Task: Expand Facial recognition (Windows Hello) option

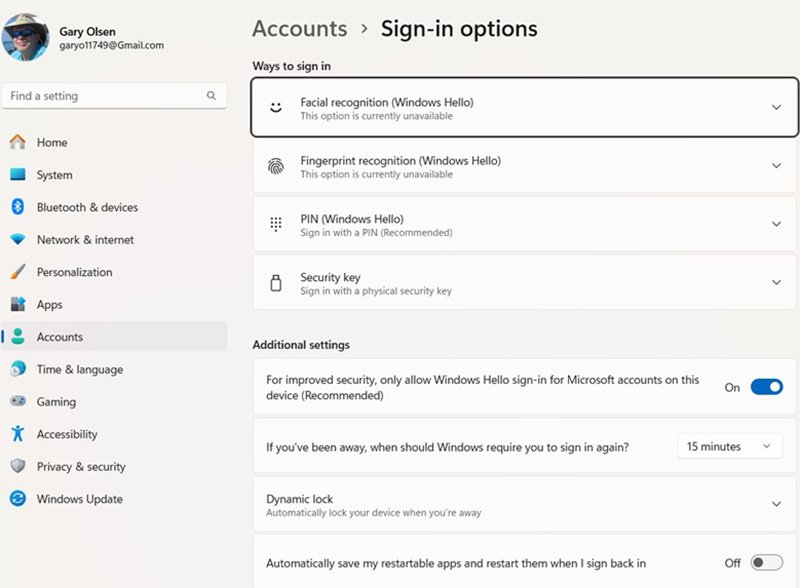Action: [x=525, y=107]
